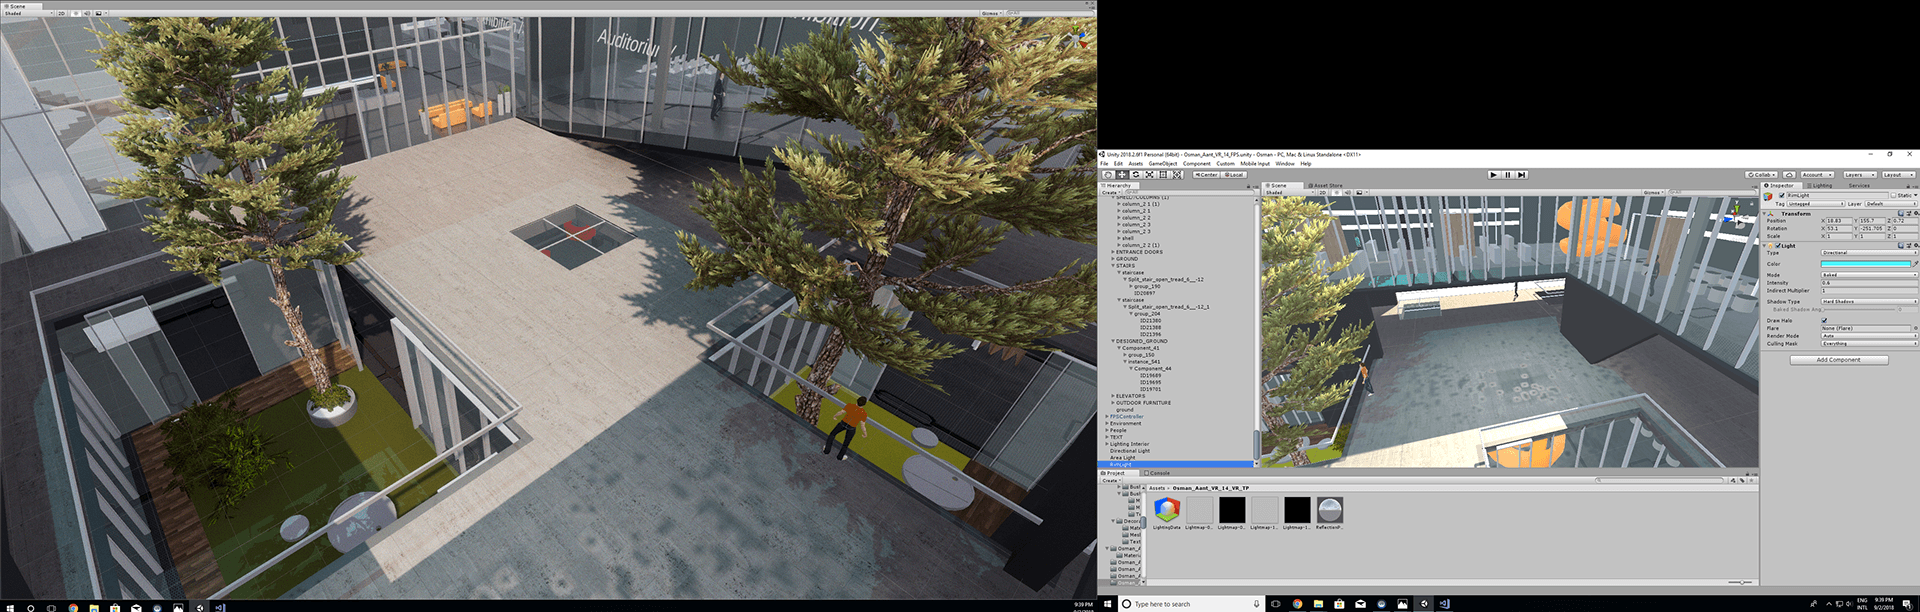This screenshot has width=1920, height=612.
Task: Click the Add Component button
Action: pos(1838,360)
